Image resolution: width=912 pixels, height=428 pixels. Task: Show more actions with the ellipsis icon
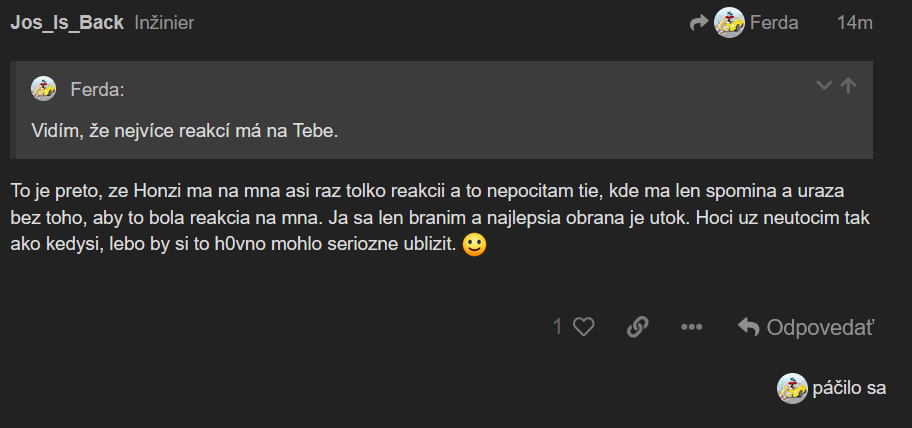[691, 326]
